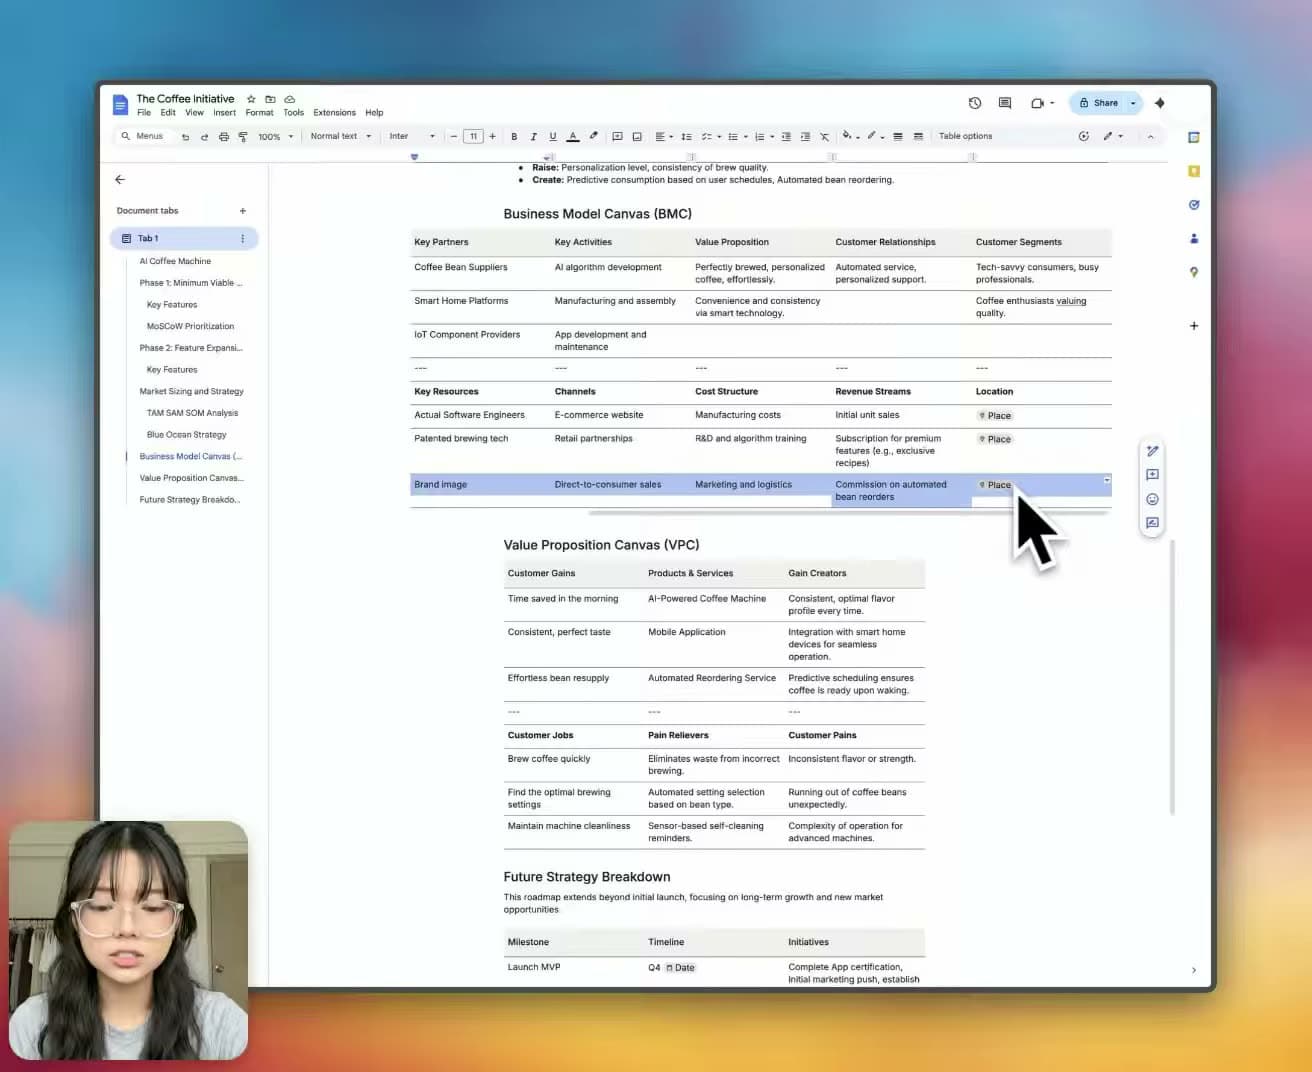
Task: Go to Blue Ocean Strategy outline heading
Action: 187,435
